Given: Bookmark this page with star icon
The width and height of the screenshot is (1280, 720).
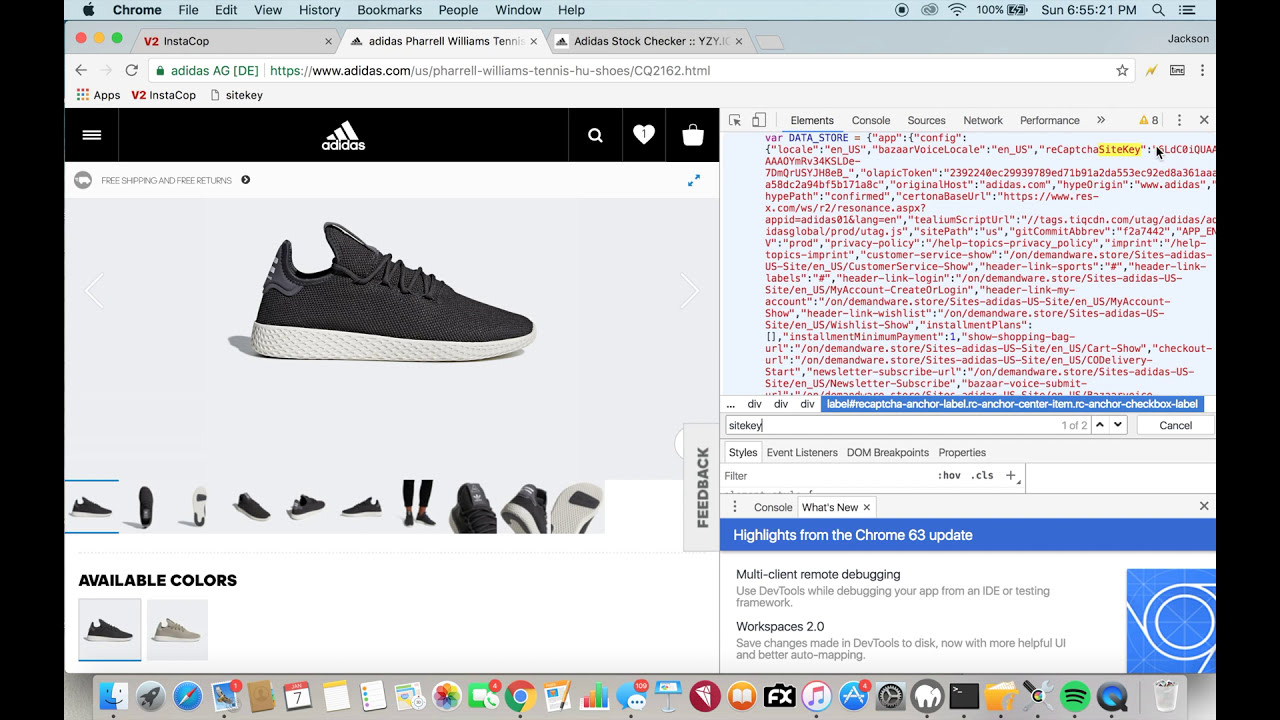Looking at the screenshot, I should tap(1122, 70).
